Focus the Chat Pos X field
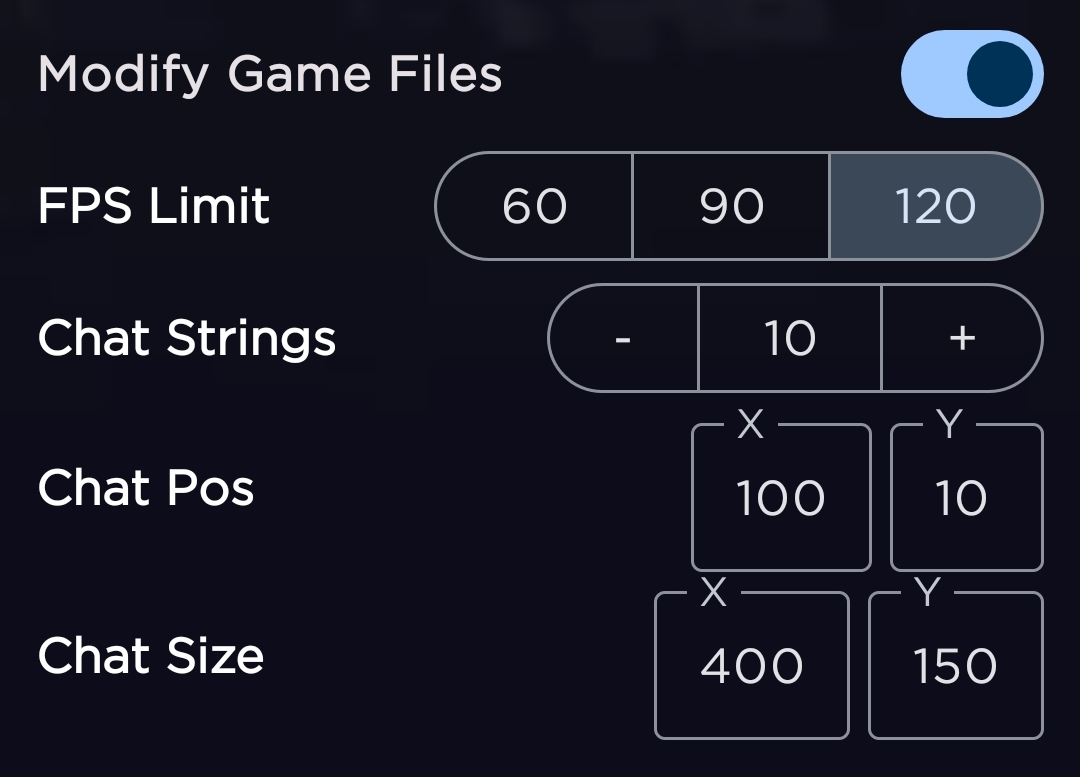The image size is (1080, 777). pyautogui.click(x=781, y=498)
